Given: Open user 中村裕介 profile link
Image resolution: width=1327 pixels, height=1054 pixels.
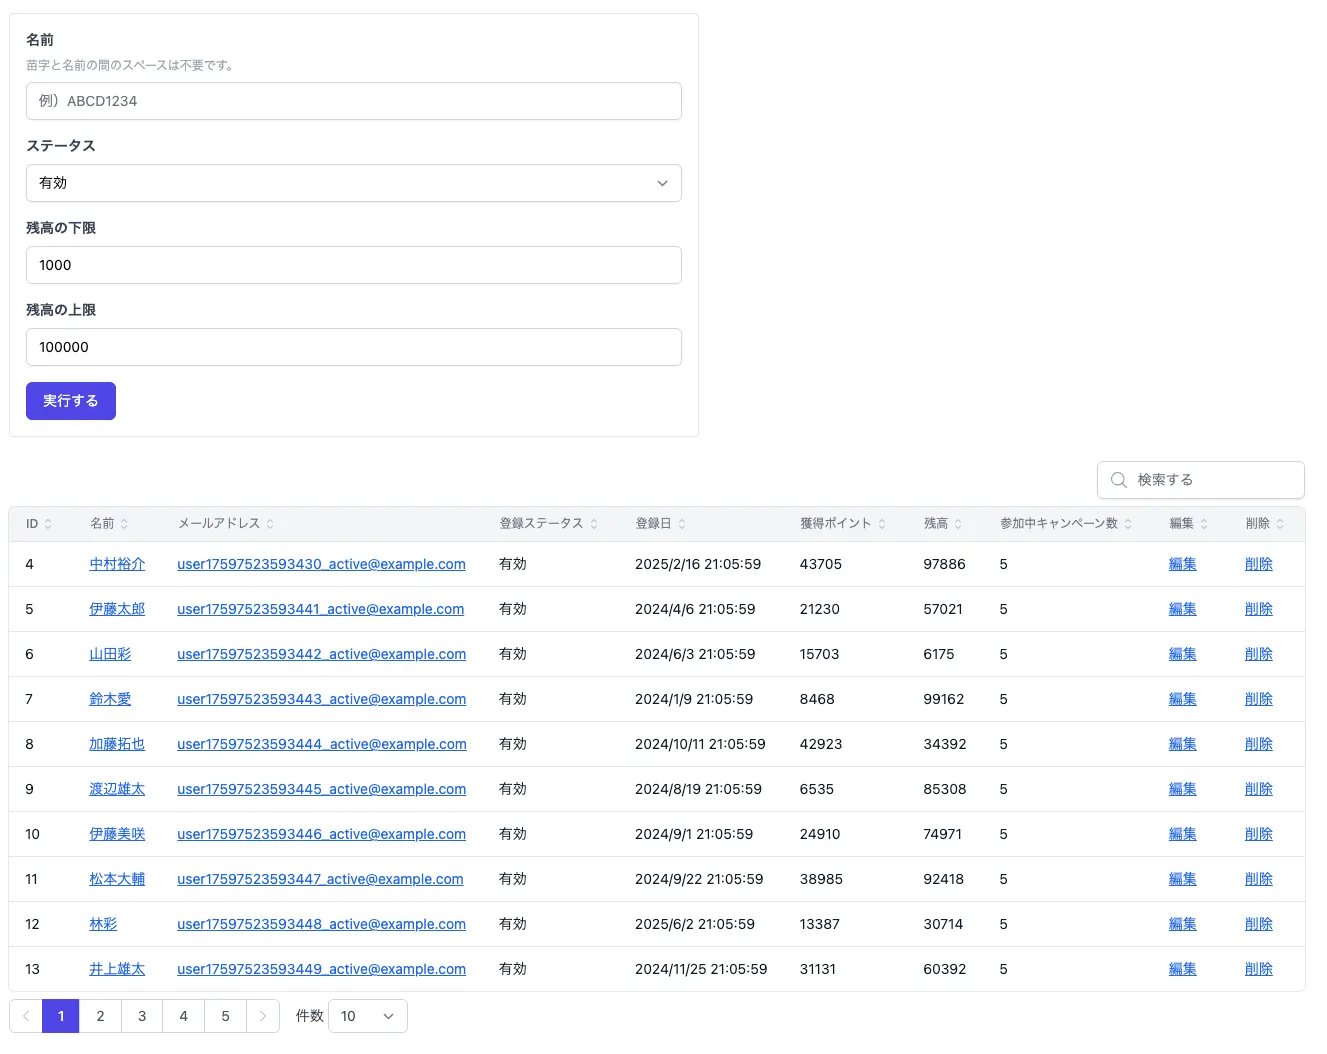Looking at the screenshot, I should (117, 564).
